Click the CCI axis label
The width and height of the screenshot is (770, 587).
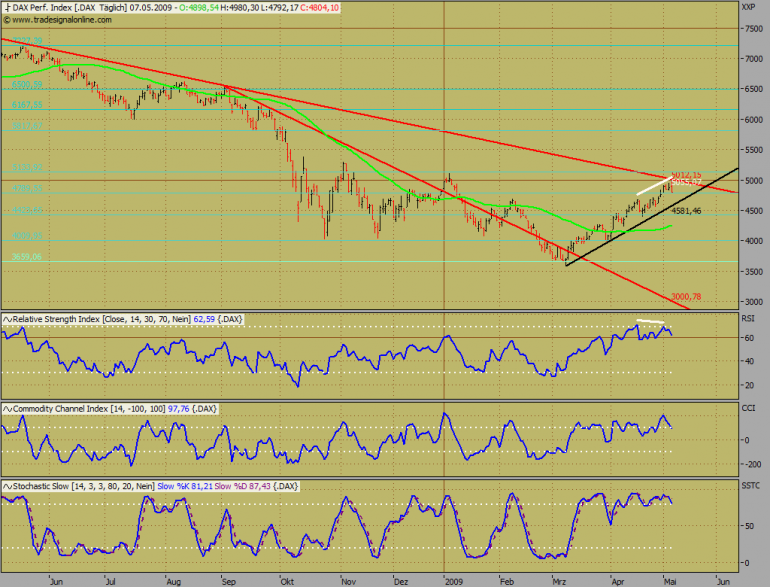[x=748, y=408]
